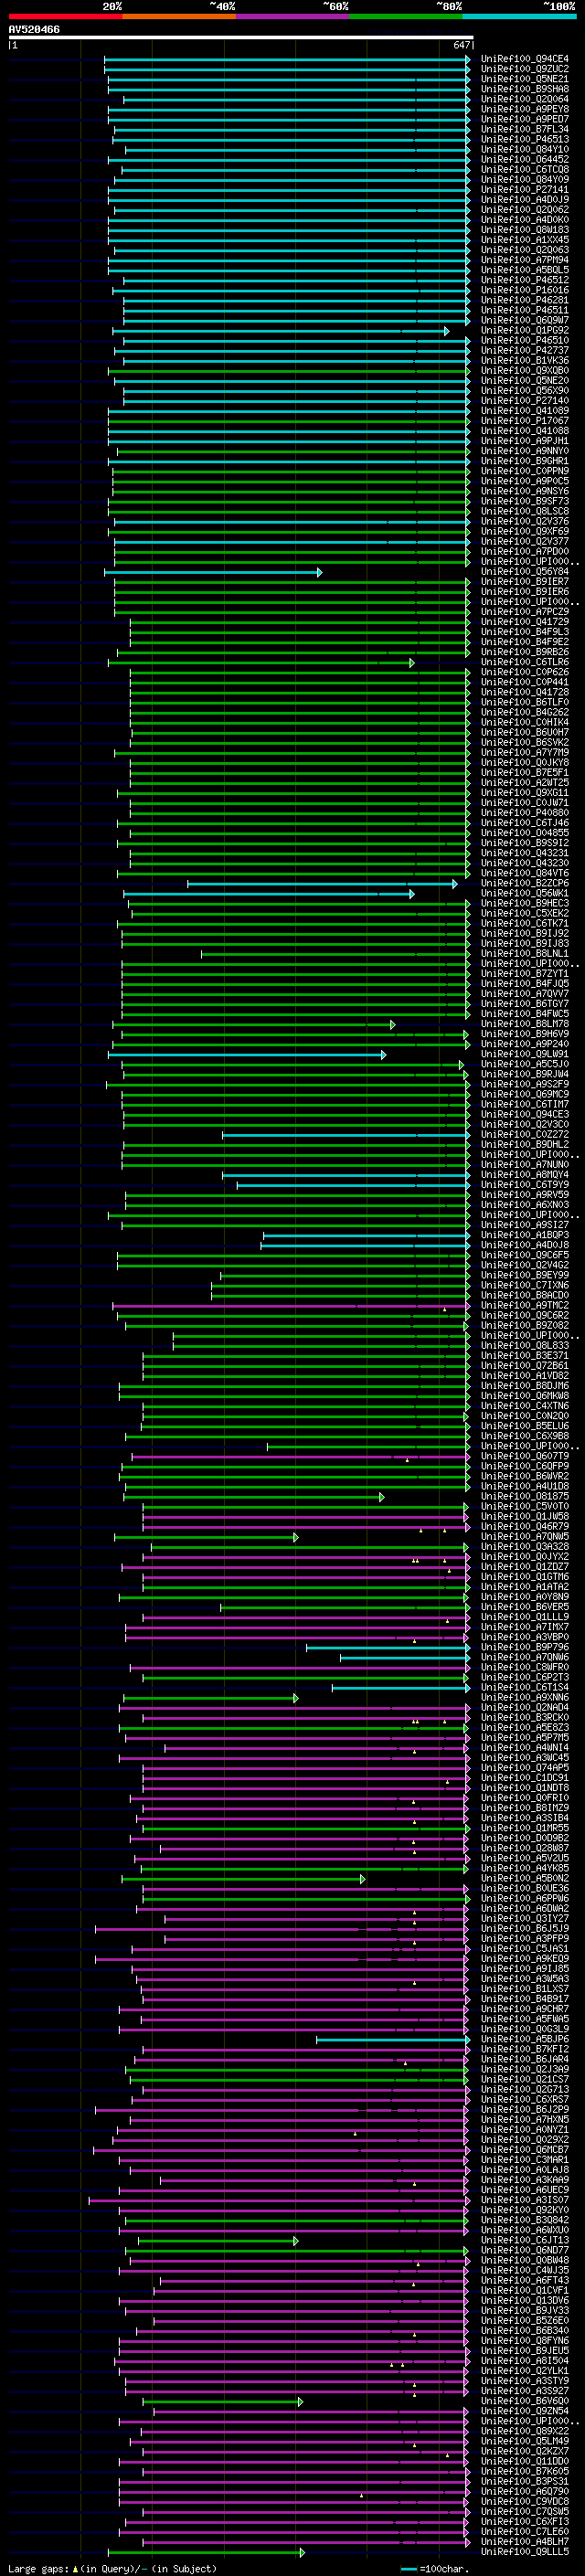Select hit UniRef100_C9VDC8
Screen dimensions: 585x2576
click(524, 2501)
